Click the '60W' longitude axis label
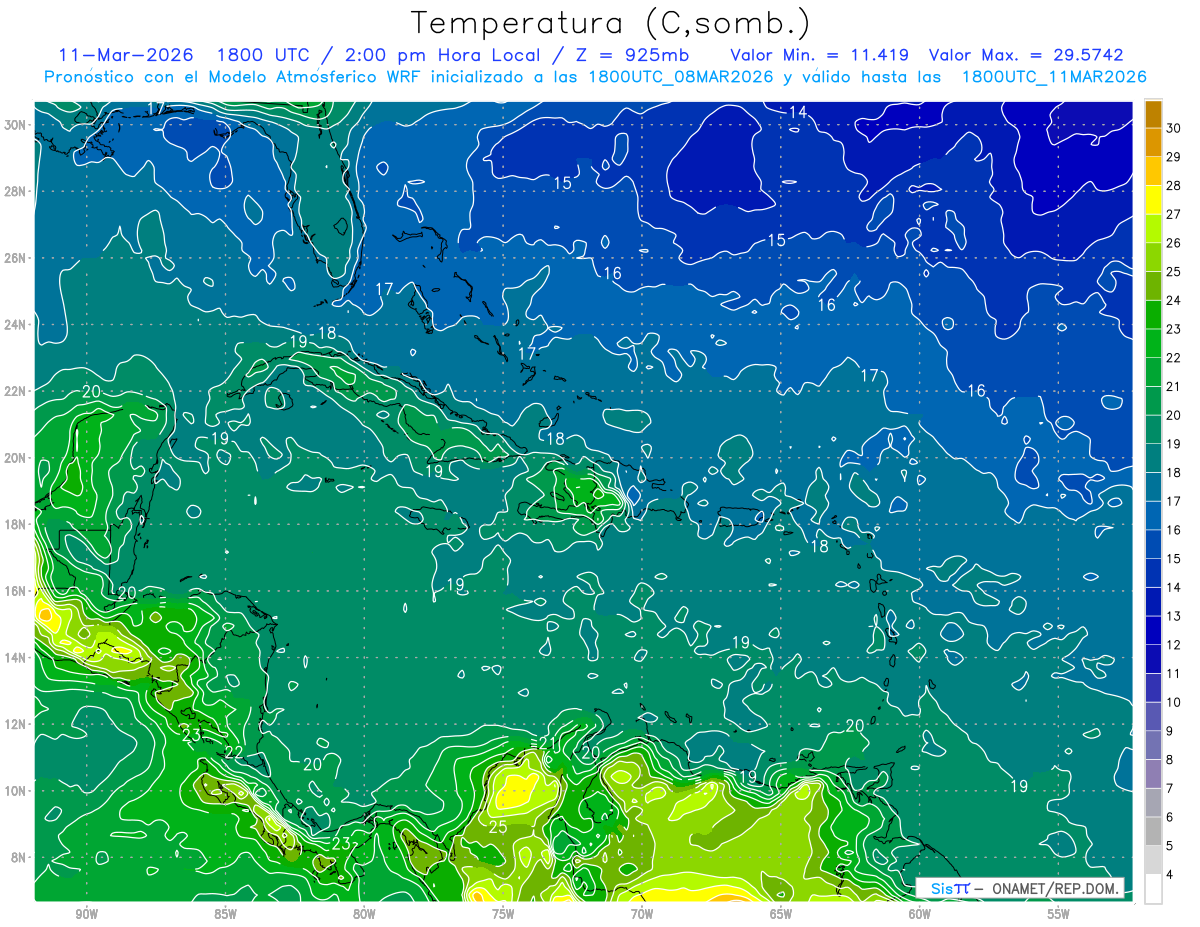 (x=920, y=914)
